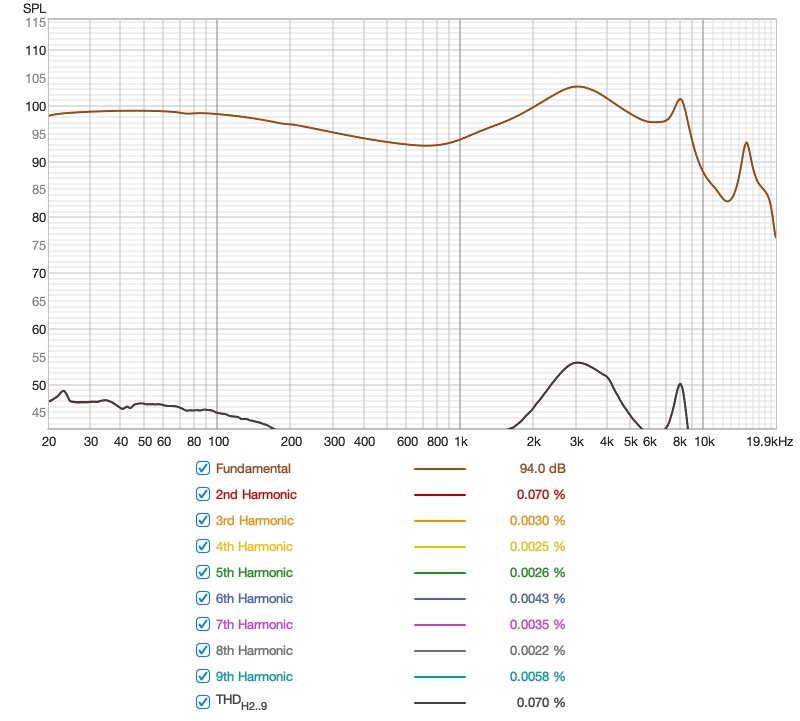Click the 7th Harmonic magenta line swatch

pyautogui.click(x=440, y=625)
